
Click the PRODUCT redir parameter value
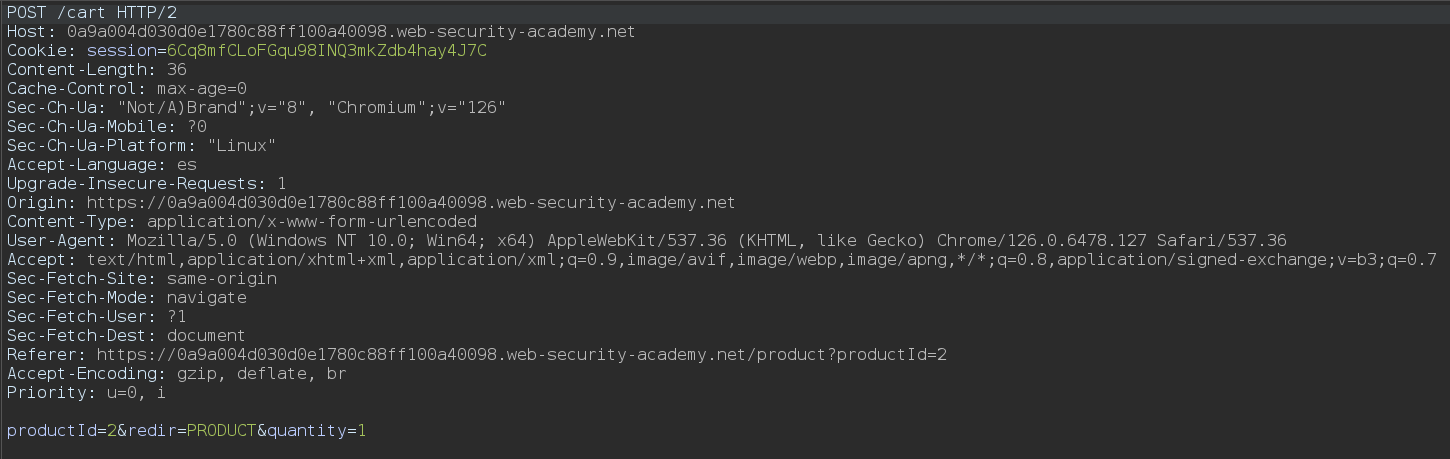coord(221,430)
